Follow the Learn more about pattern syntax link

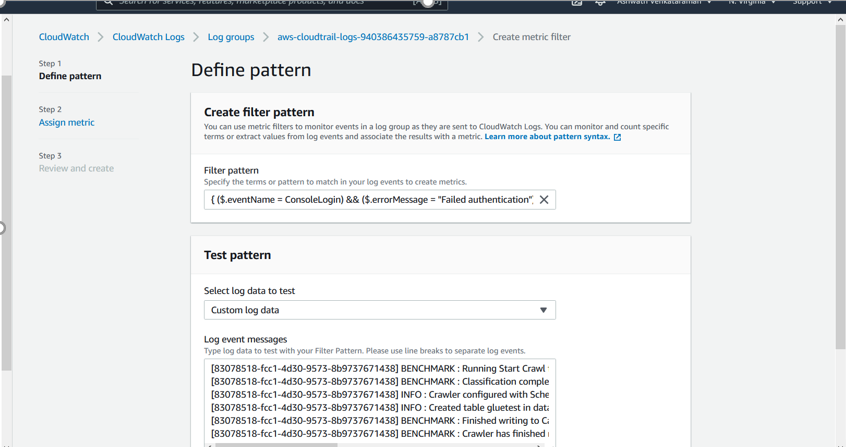[x=546, y=137]
